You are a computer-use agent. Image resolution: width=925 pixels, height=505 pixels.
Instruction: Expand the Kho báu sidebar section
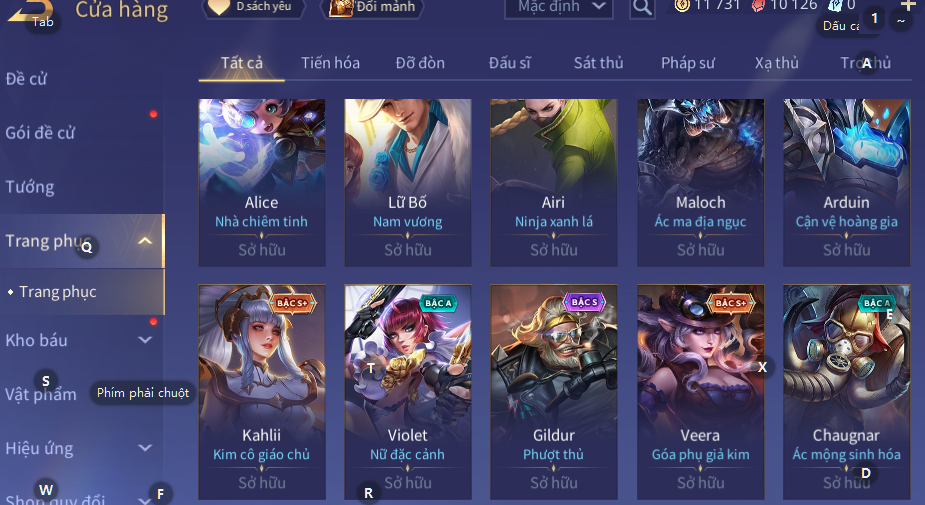(x=145, y=340)
